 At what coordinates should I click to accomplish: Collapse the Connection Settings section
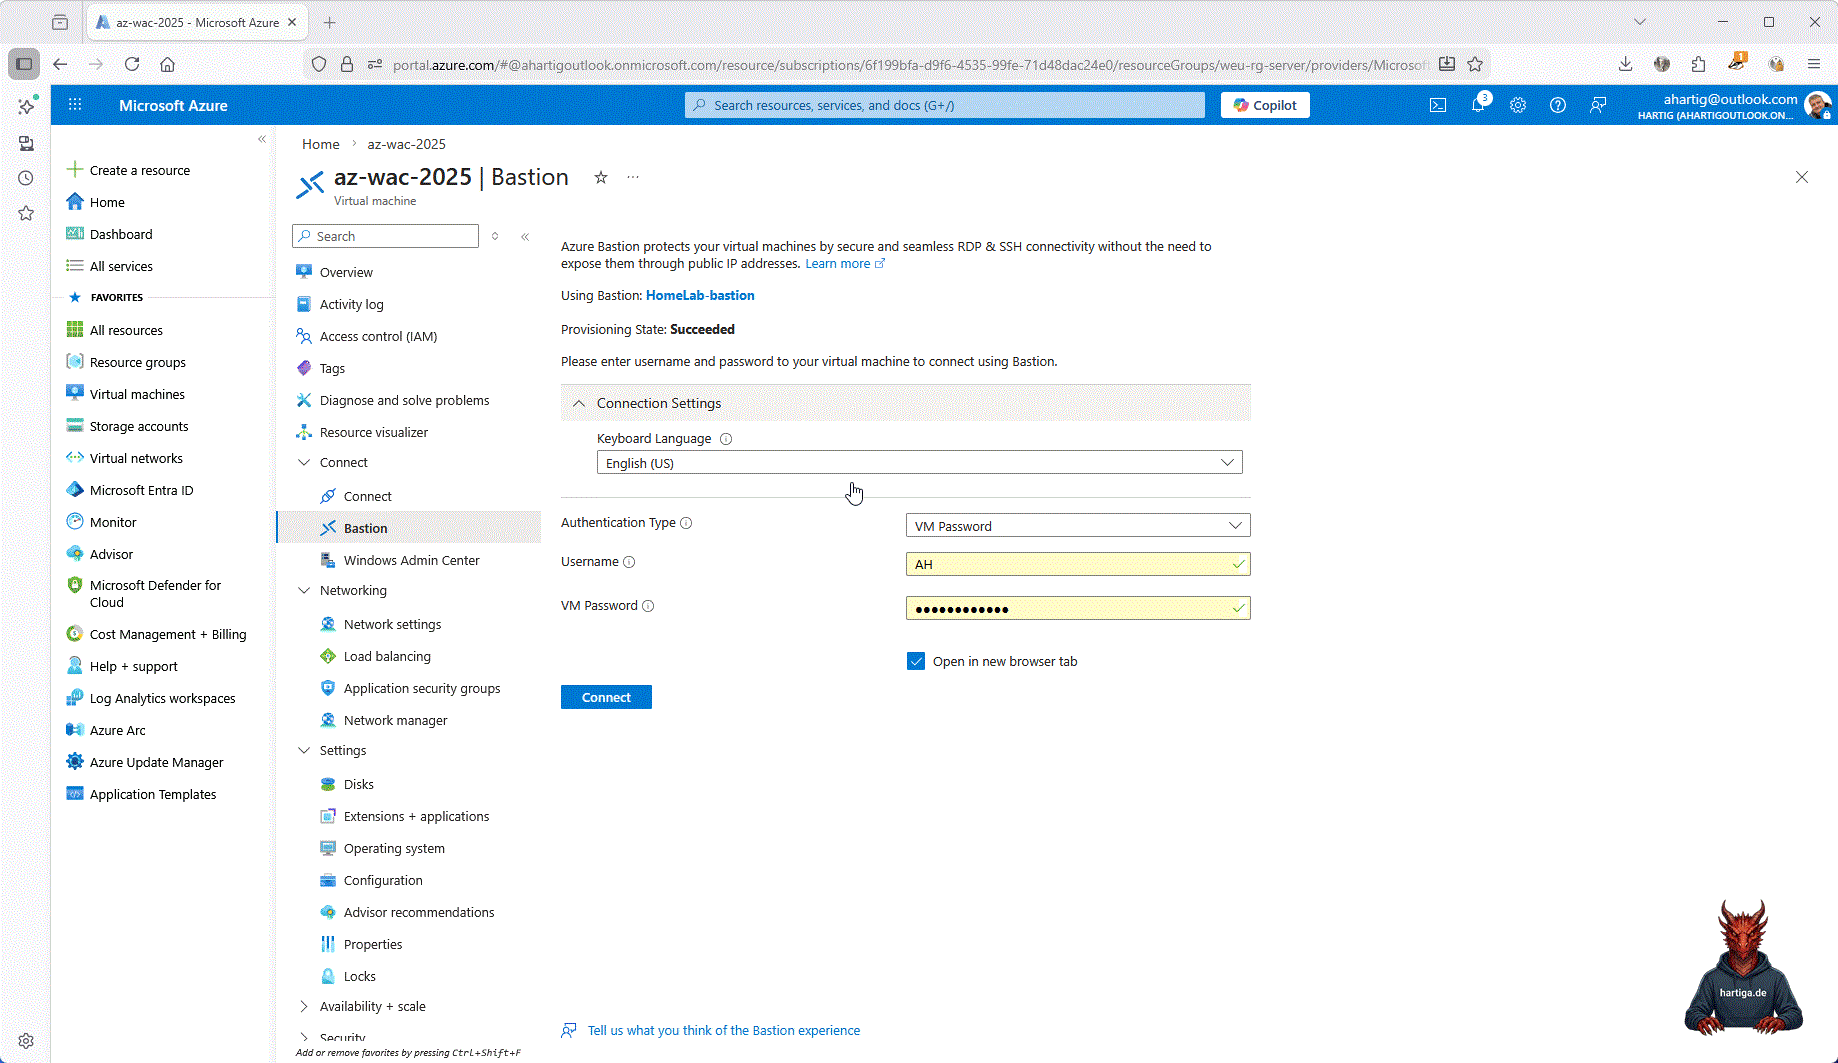[579, 403]
